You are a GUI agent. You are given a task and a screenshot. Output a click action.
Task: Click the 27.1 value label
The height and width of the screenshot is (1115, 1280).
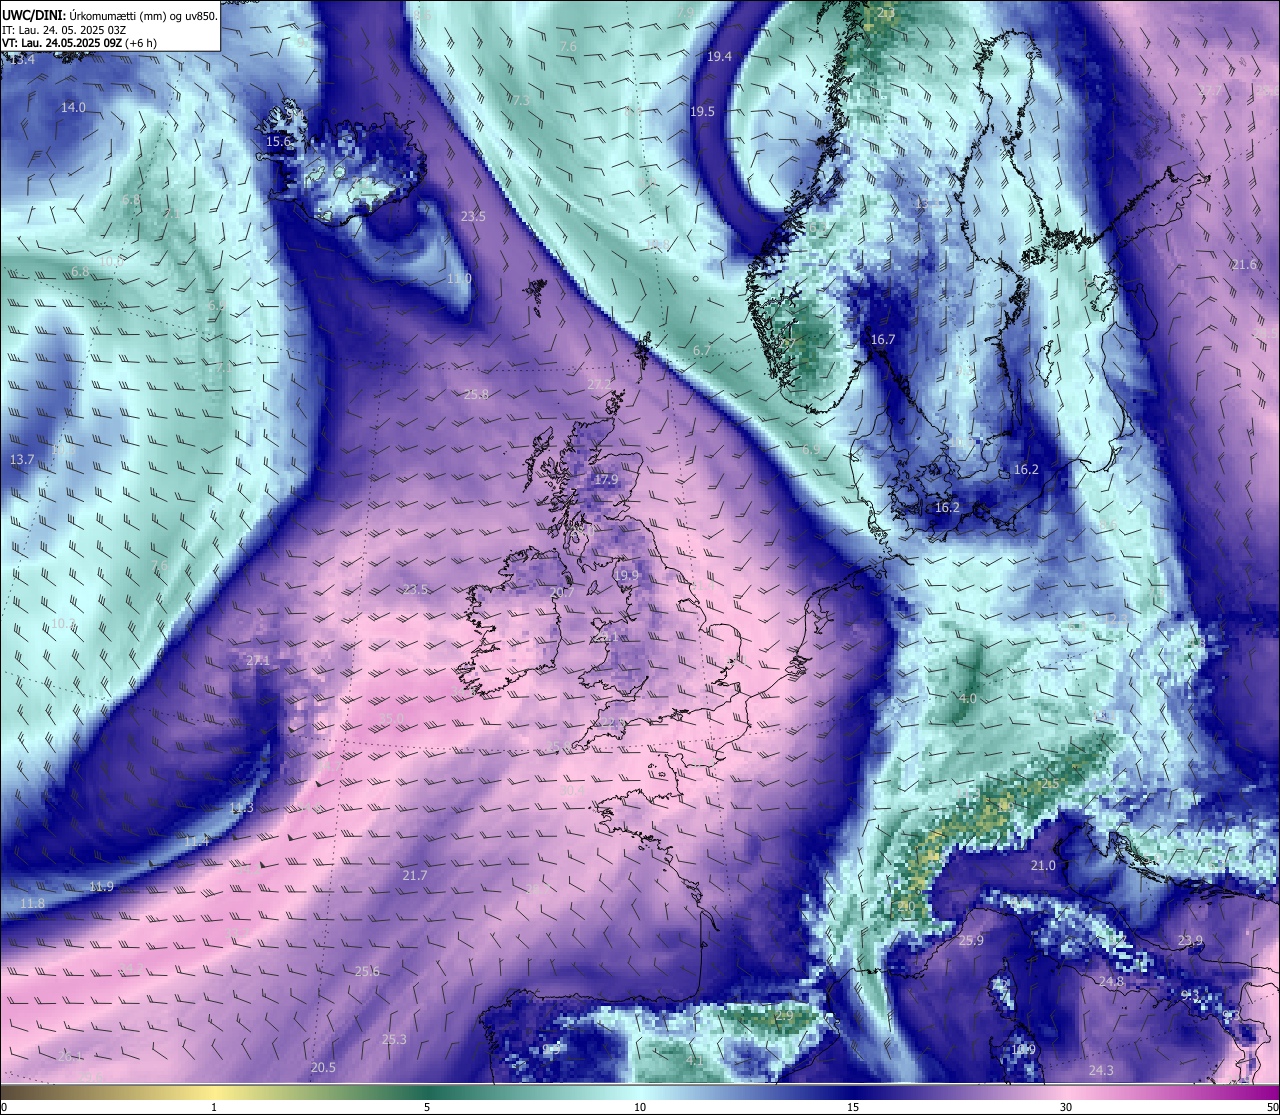tap(258, 661)
